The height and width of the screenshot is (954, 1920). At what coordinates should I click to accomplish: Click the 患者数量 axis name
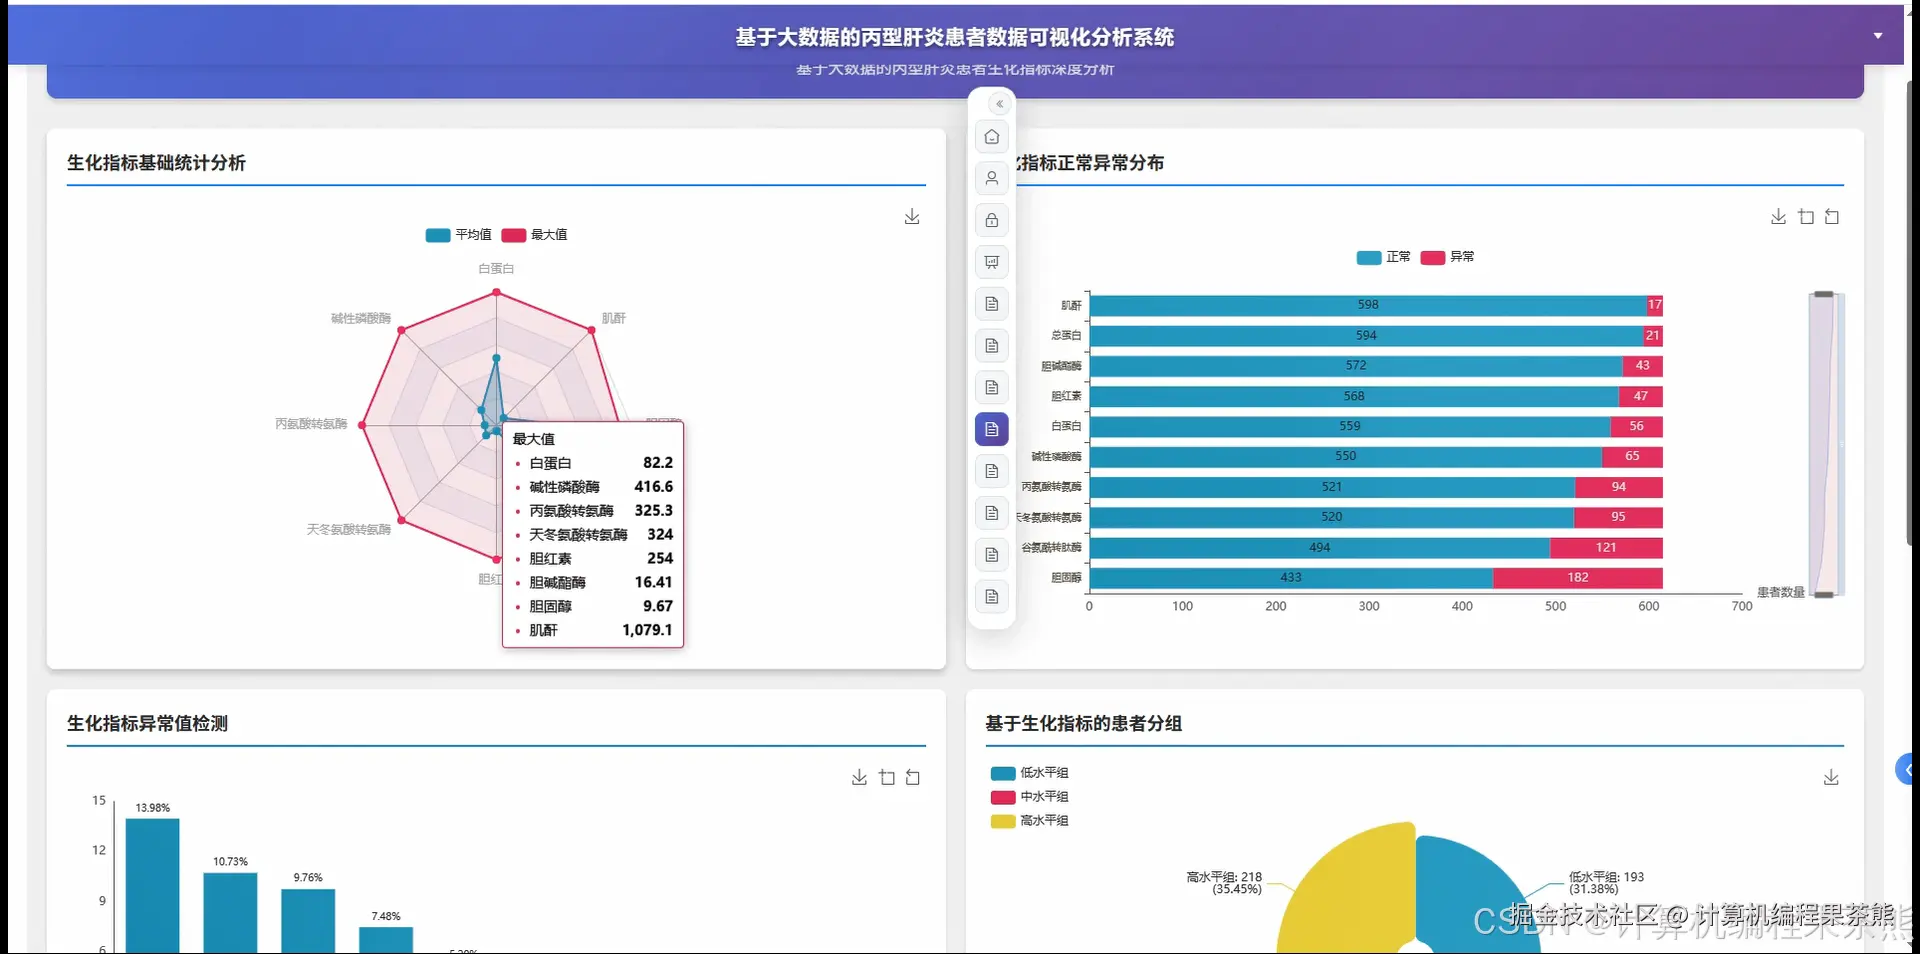click(1781, 592)
